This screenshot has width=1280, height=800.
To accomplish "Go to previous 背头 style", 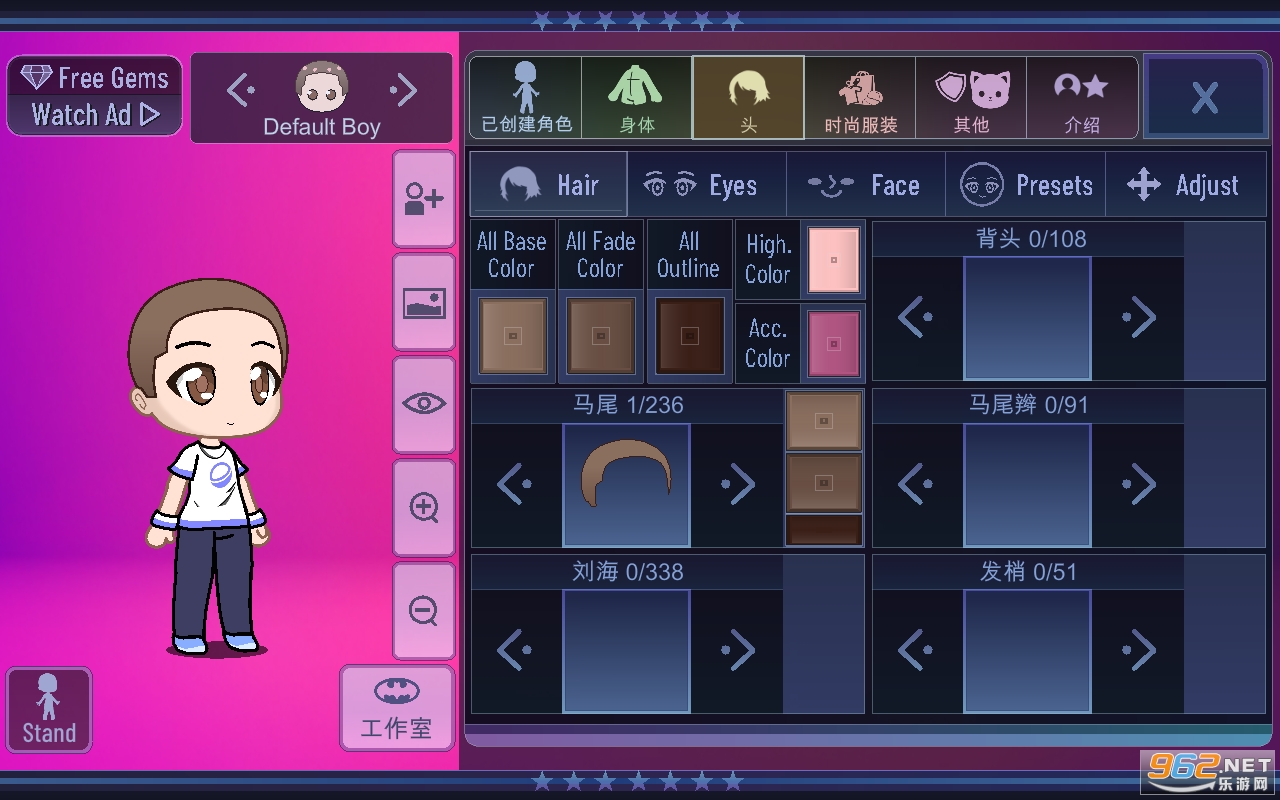I will 916,318.
